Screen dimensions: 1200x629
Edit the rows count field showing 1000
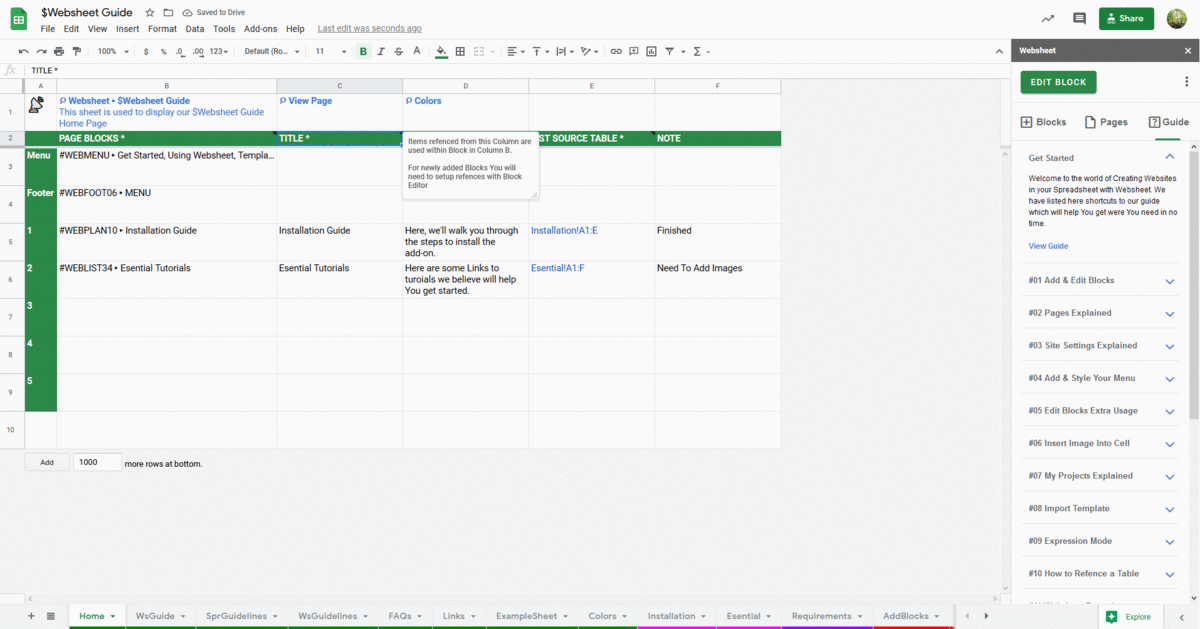[98, 463]
